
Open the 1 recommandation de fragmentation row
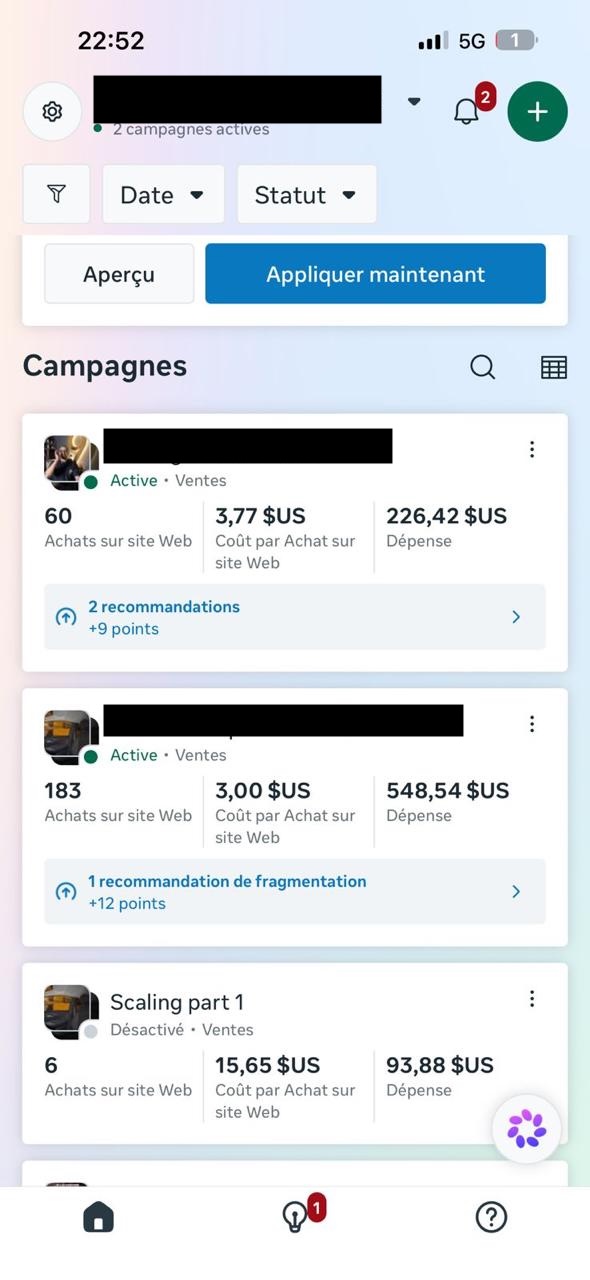(295, 892)
